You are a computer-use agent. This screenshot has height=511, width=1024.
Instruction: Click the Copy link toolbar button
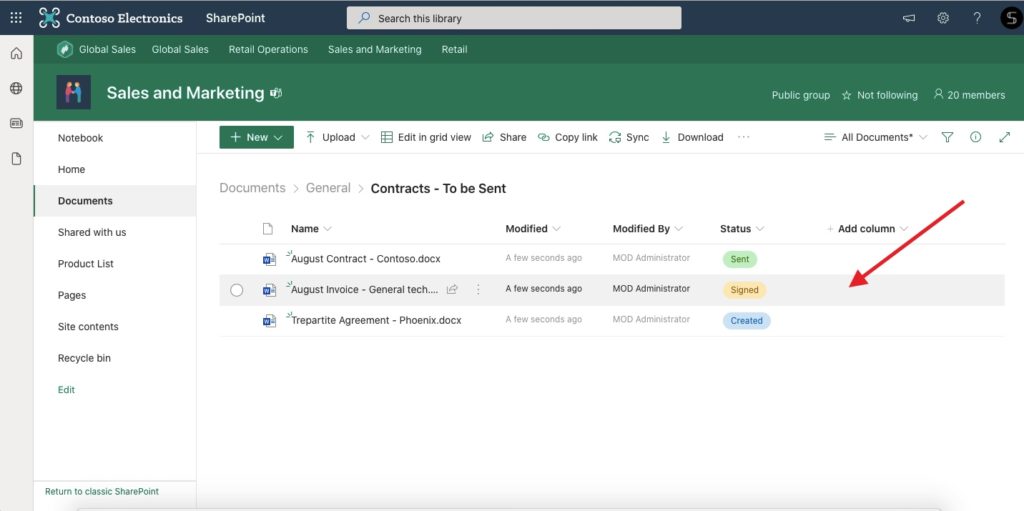[568, 137]
